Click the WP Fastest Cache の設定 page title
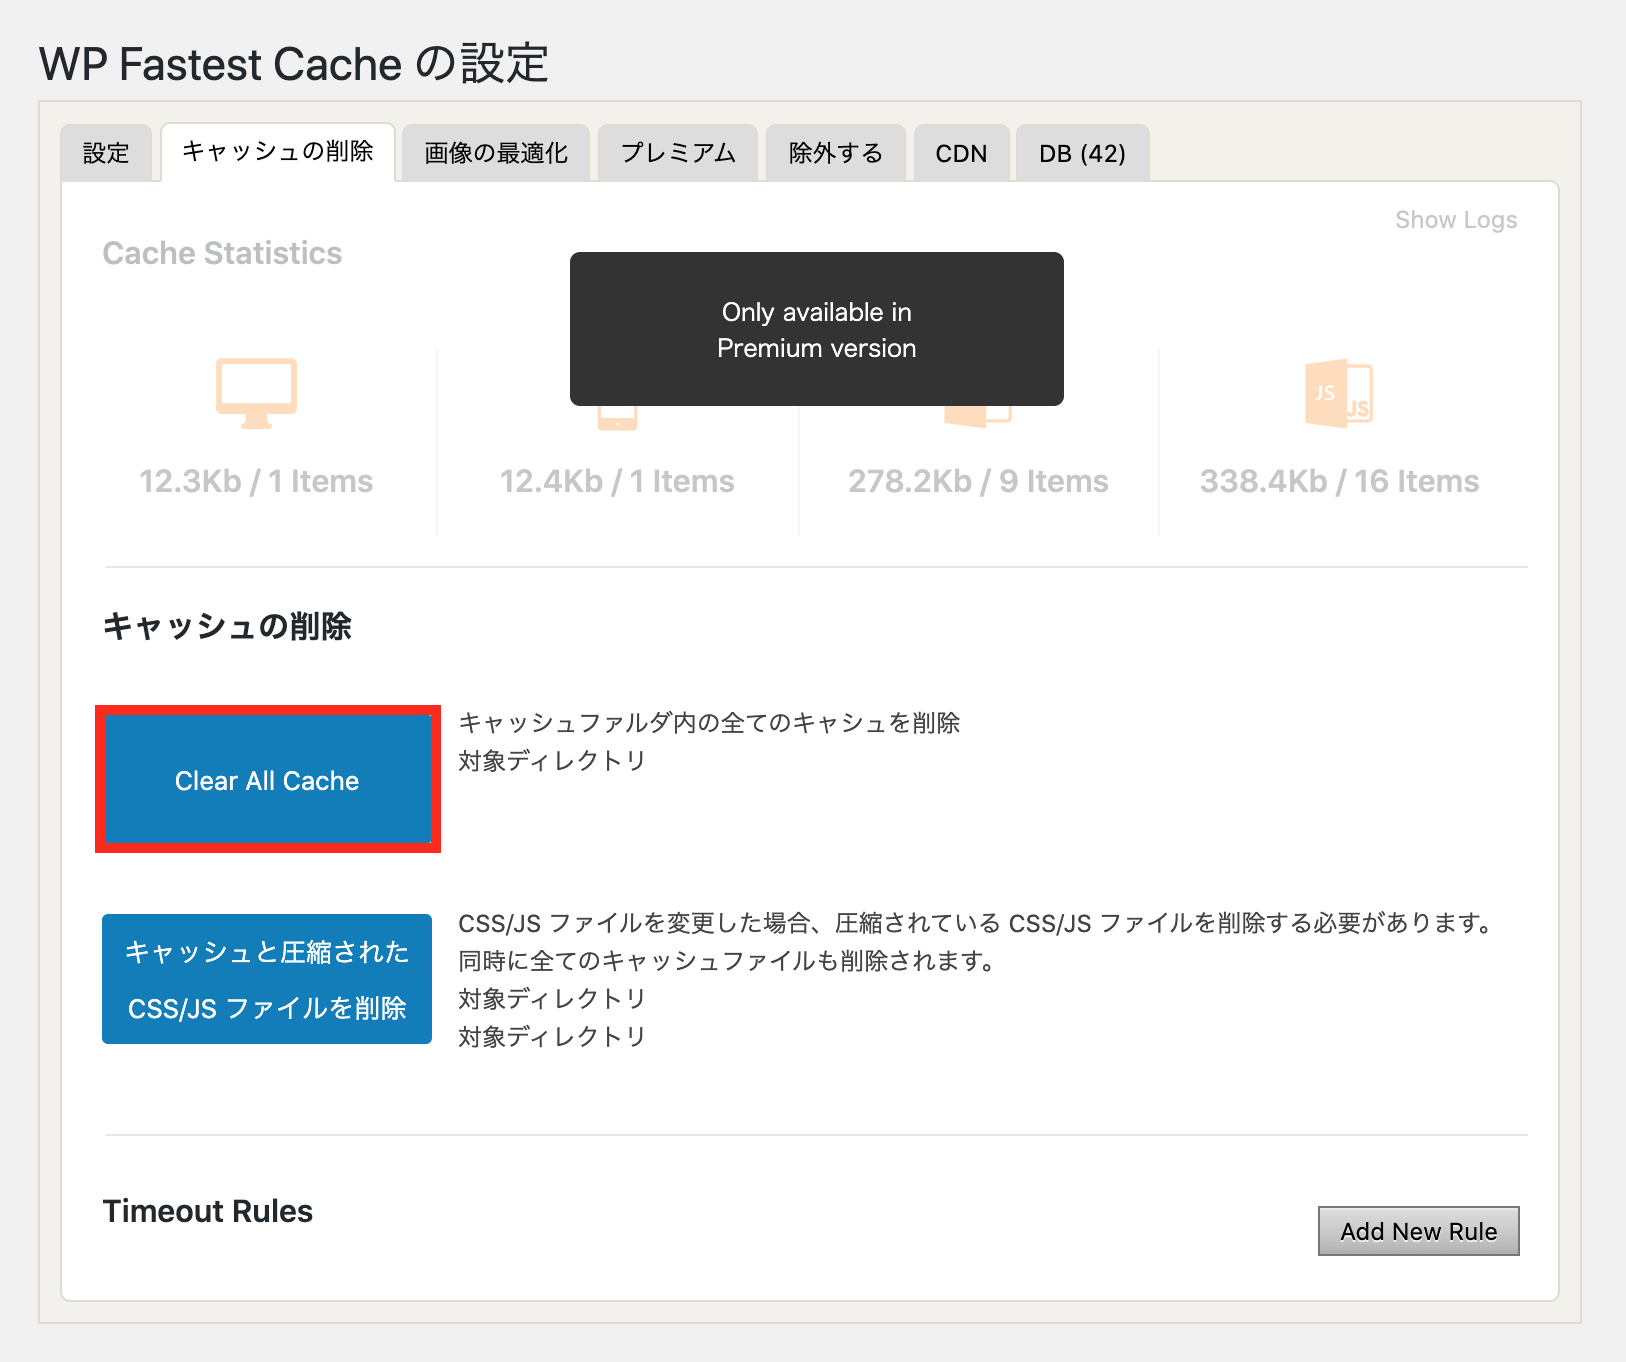The width and height of the screenshot is (1626, 1362). 294,64
